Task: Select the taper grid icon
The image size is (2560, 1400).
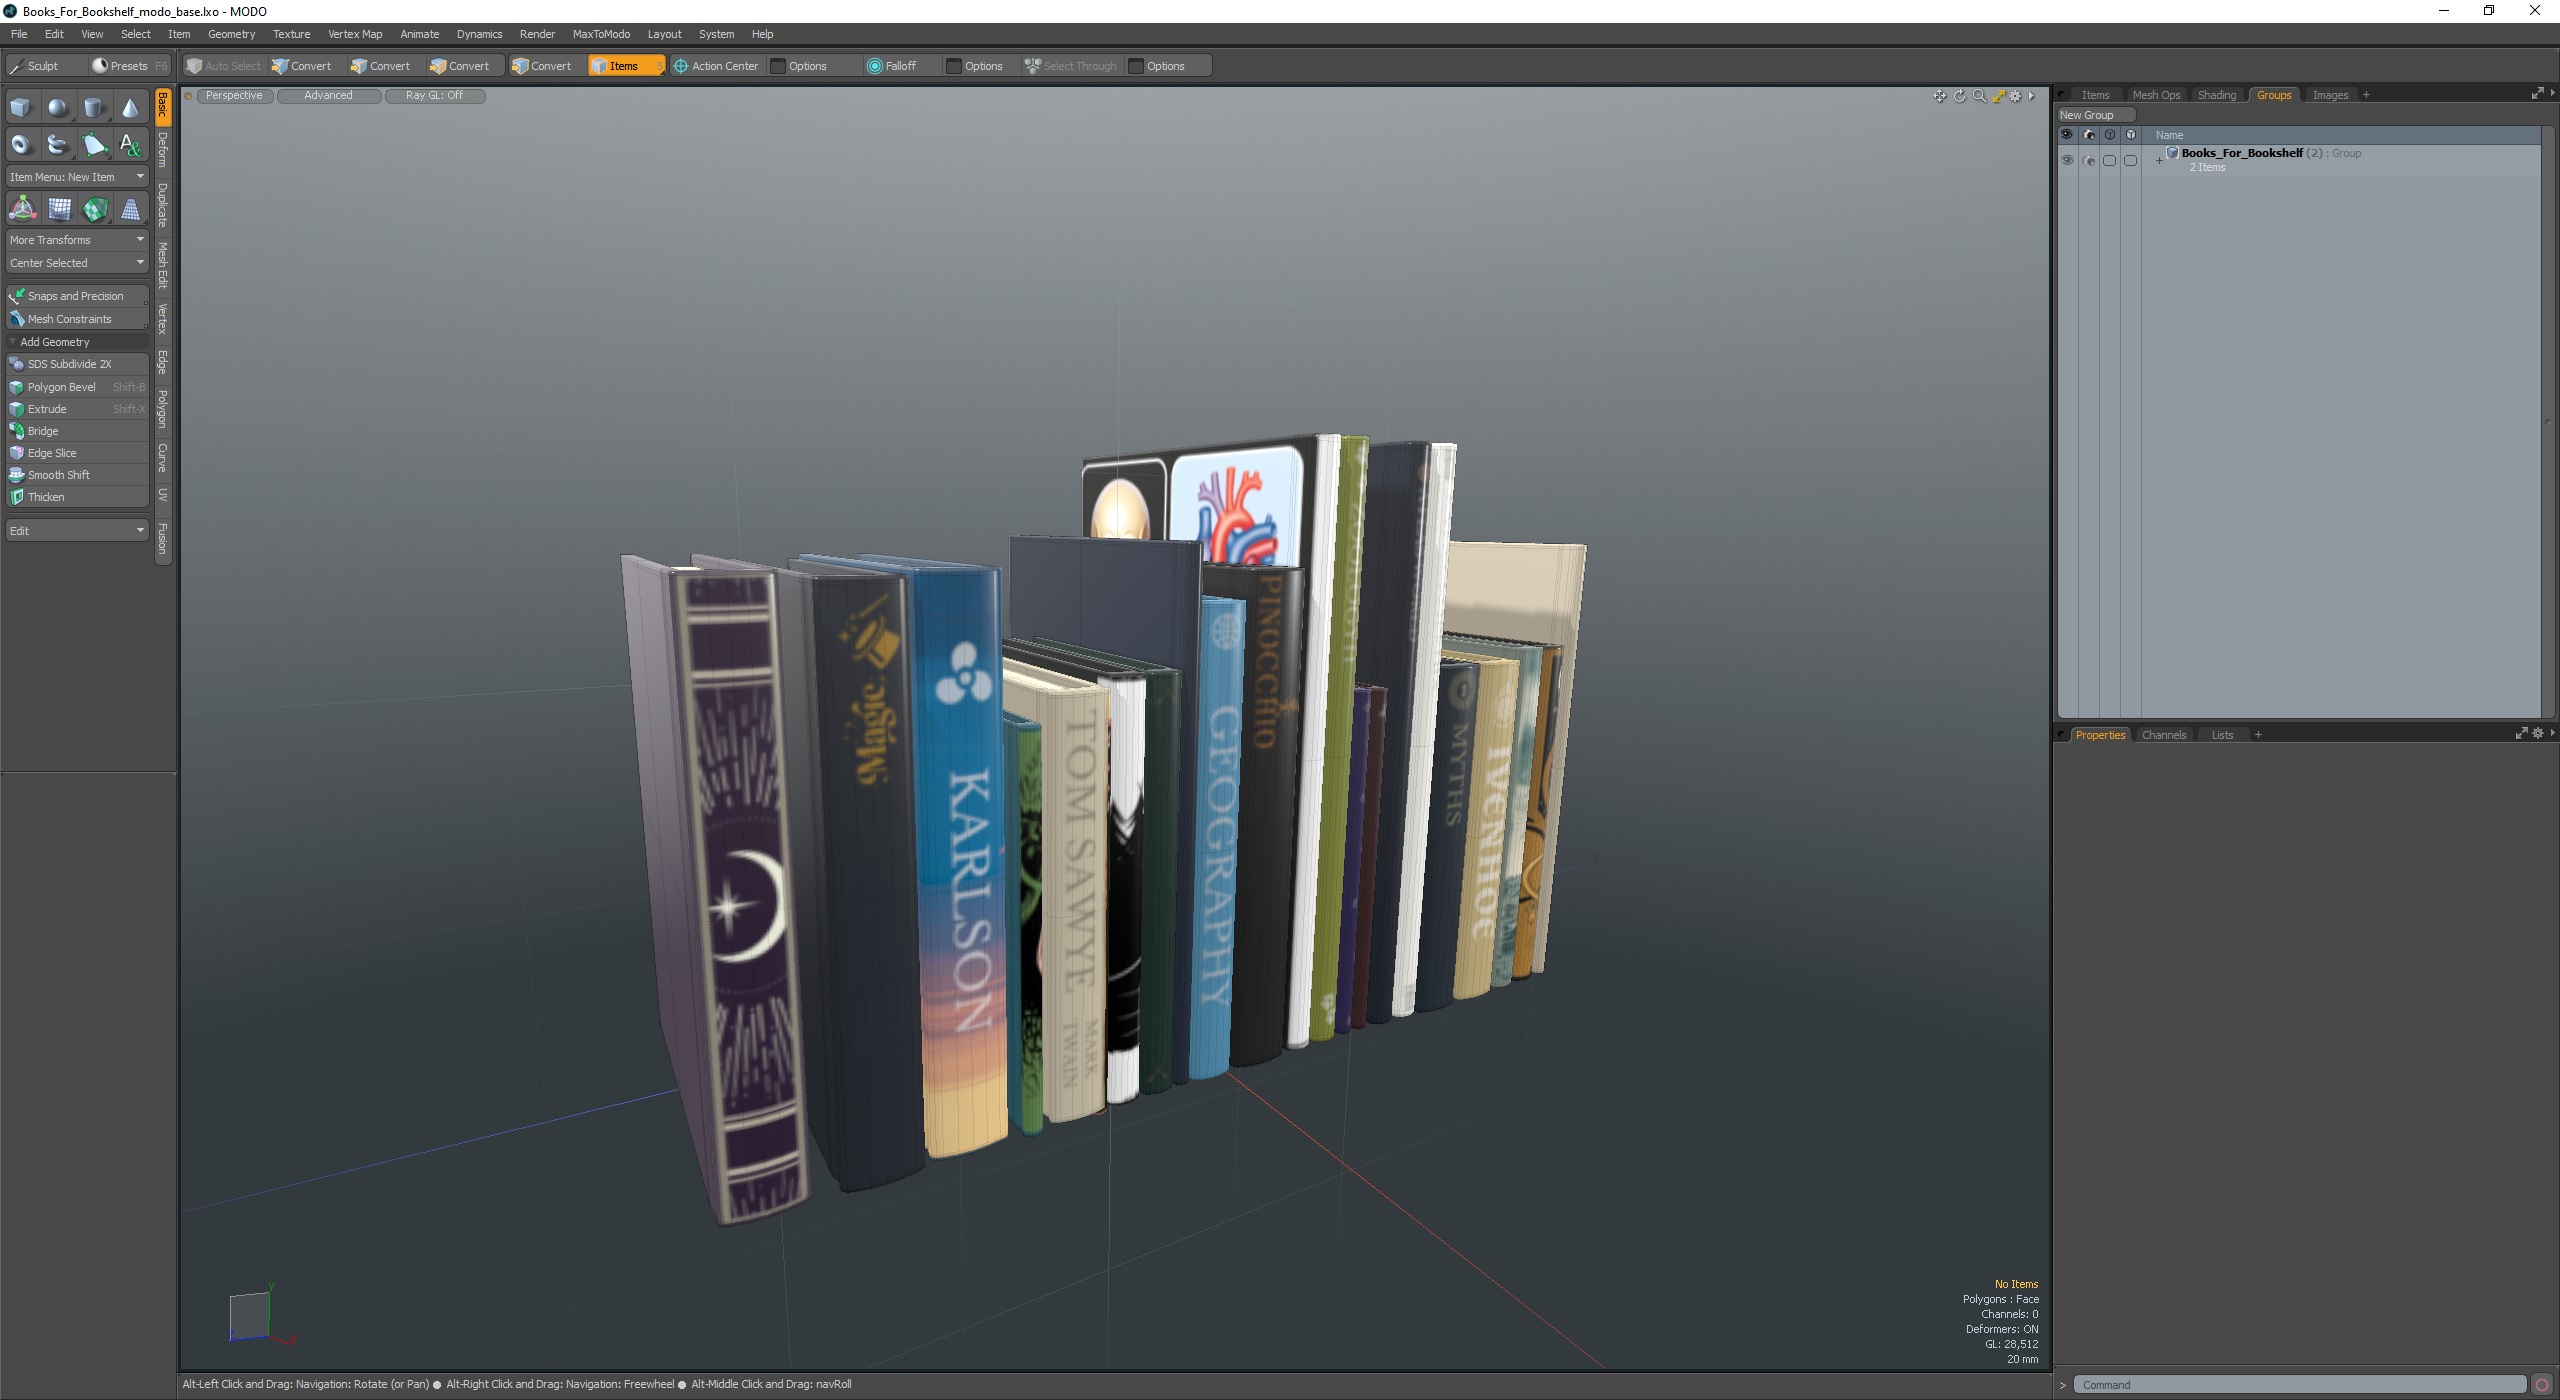Action: click(131, 209)
